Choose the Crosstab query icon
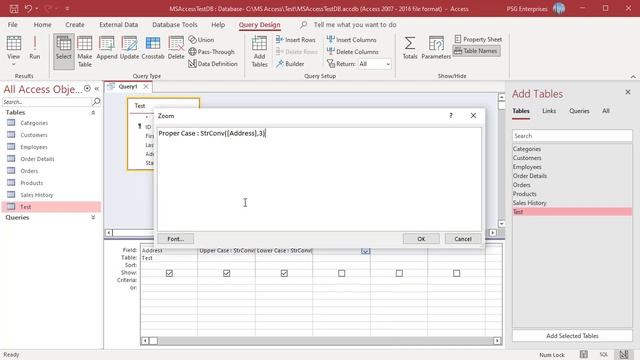 153,48
